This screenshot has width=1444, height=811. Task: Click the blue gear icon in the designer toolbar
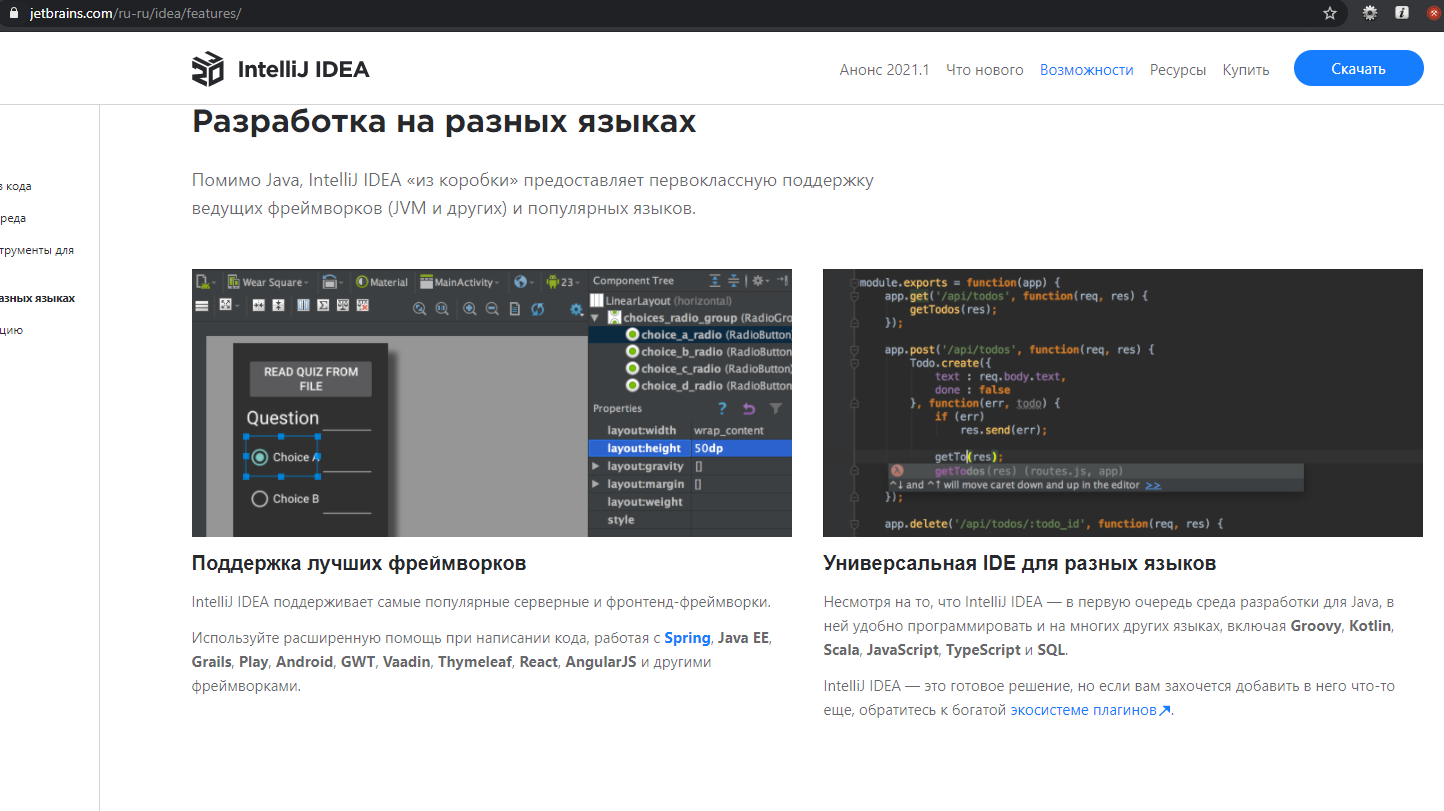[x=576, y=308]
